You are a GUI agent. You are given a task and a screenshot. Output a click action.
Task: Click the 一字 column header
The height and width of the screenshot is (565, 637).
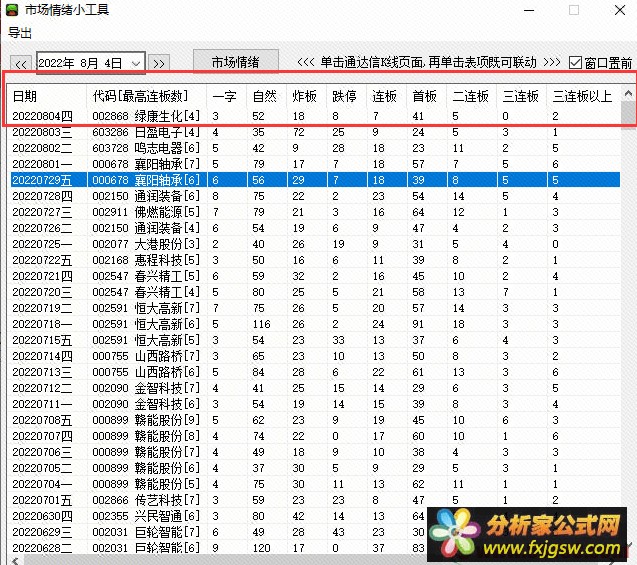[x=227, y=96]
